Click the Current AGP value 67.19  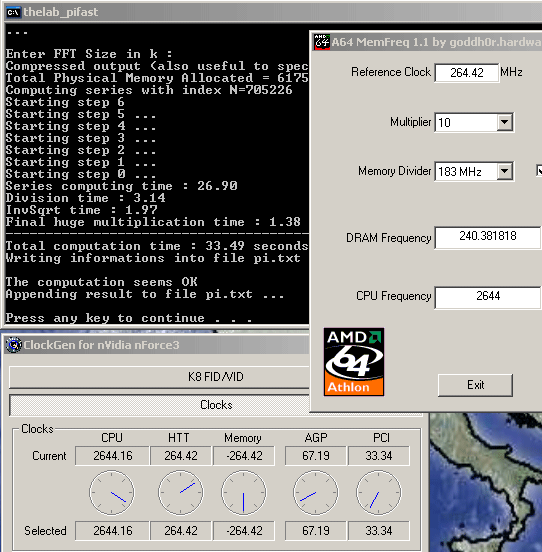pyautogui.click(x=316, y=456)
